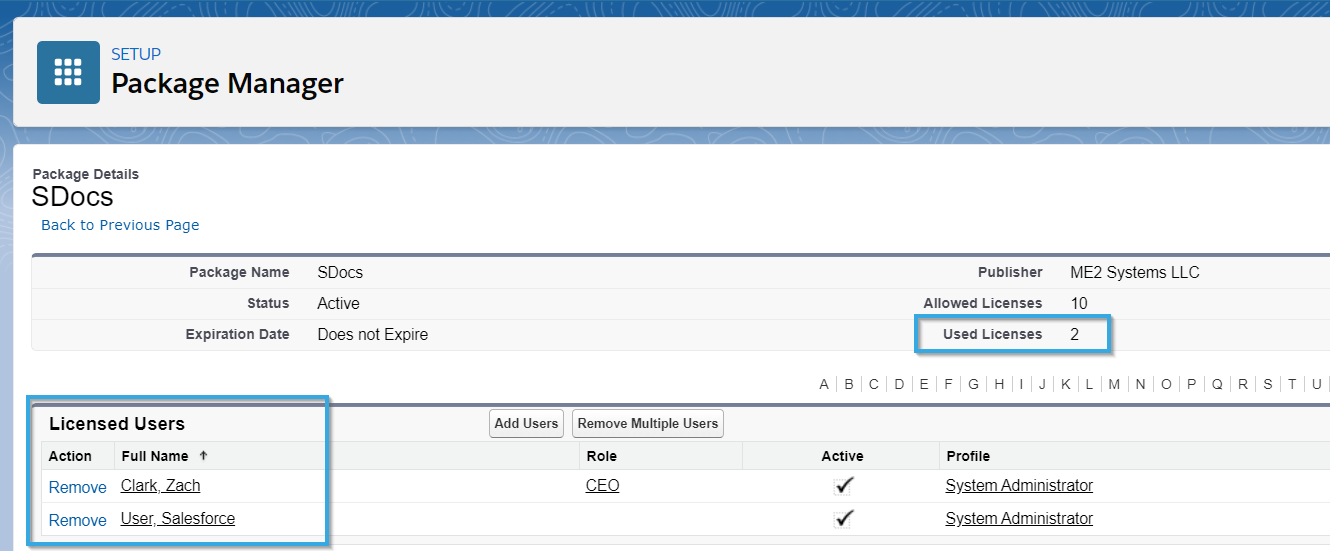Toggle Active checkbox for Clark, Zach

point(843,486)
